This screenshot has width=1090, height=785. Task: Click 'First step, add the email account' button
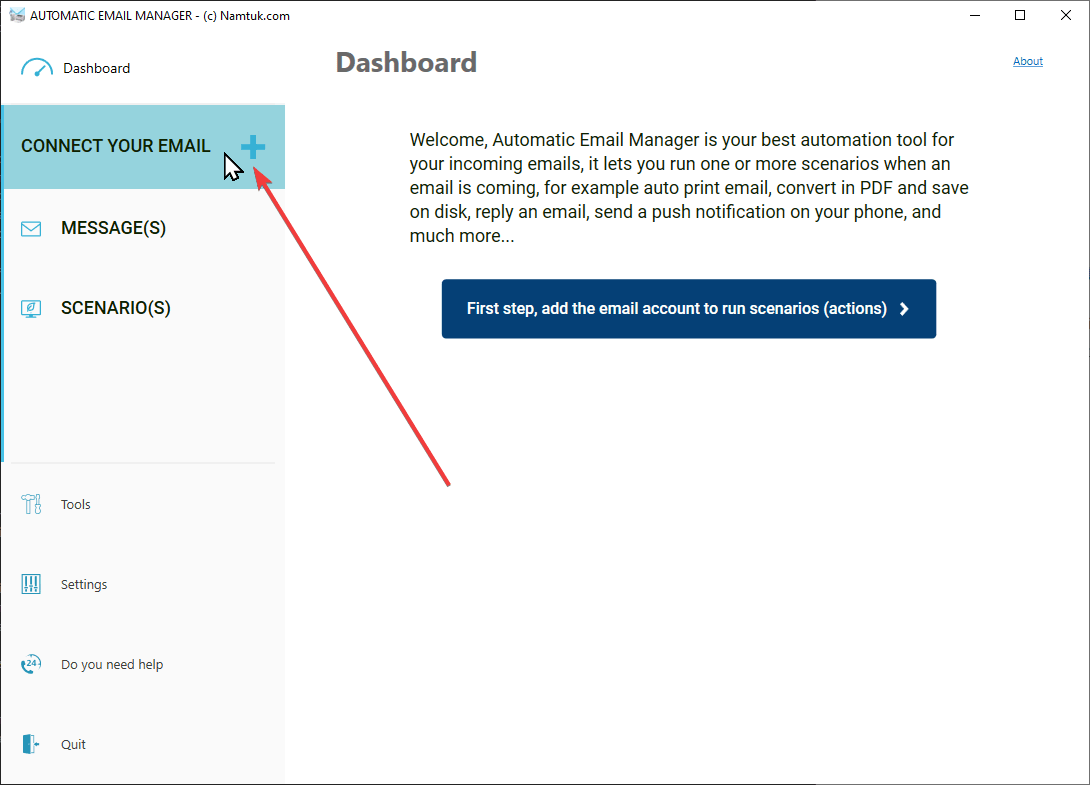click(x=689, y=309)
